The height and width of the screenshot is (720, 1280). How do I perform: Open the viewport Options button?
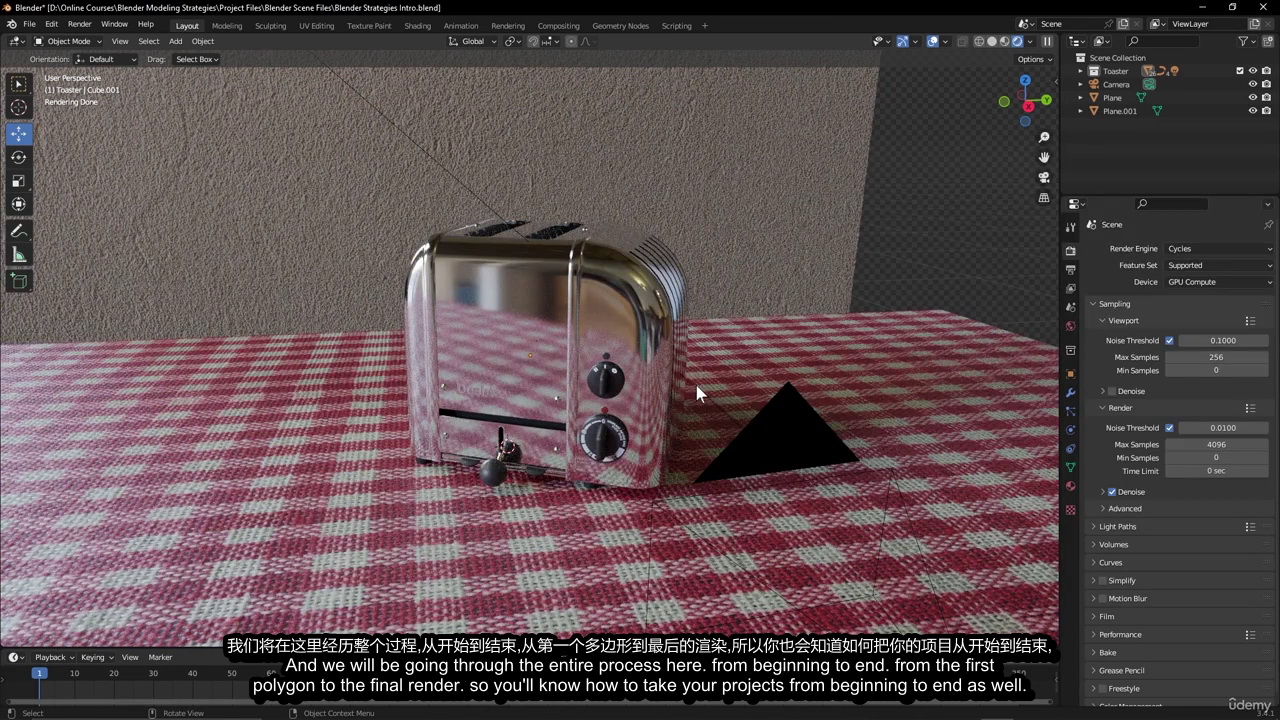point(1034,59)
